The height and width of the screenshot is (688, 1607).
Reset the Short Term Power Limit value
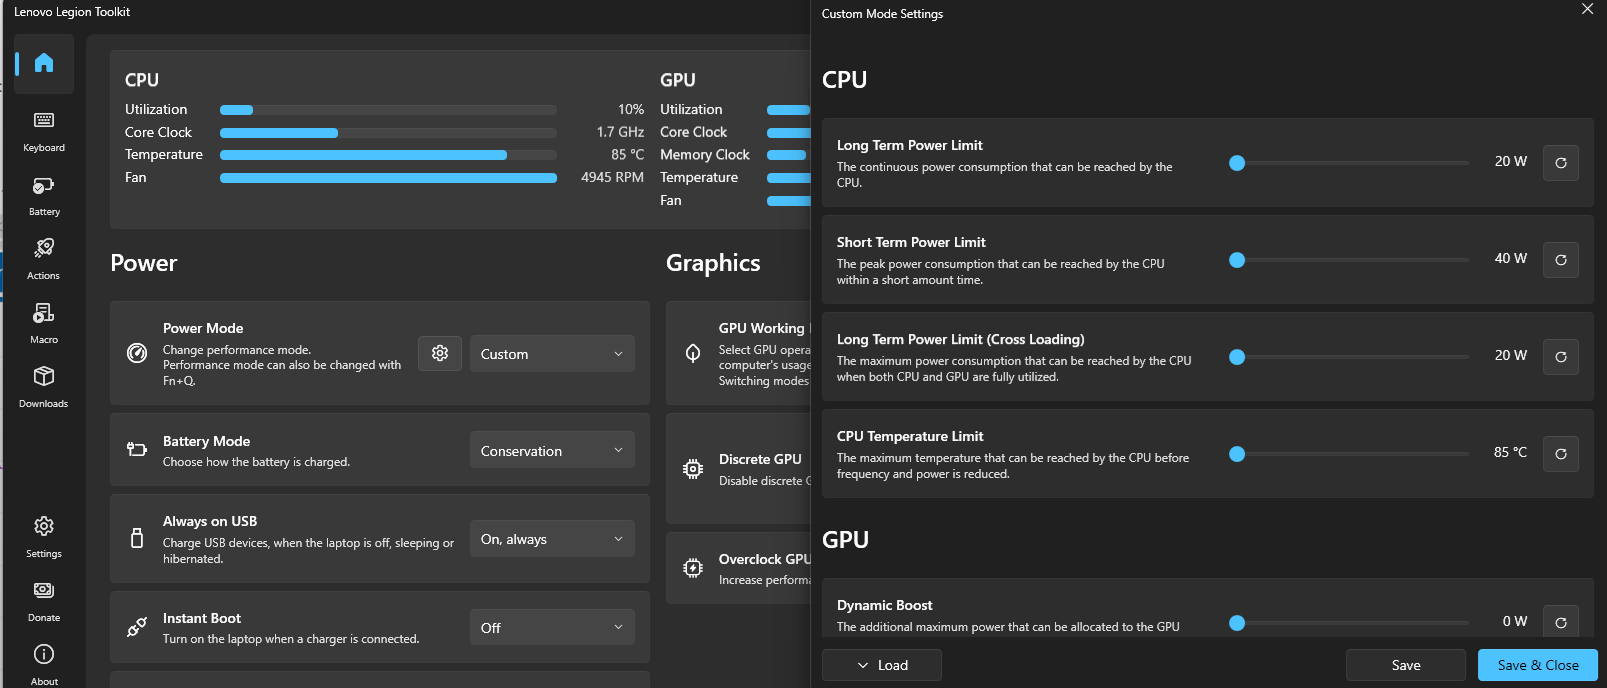(x=1560, y=260)
